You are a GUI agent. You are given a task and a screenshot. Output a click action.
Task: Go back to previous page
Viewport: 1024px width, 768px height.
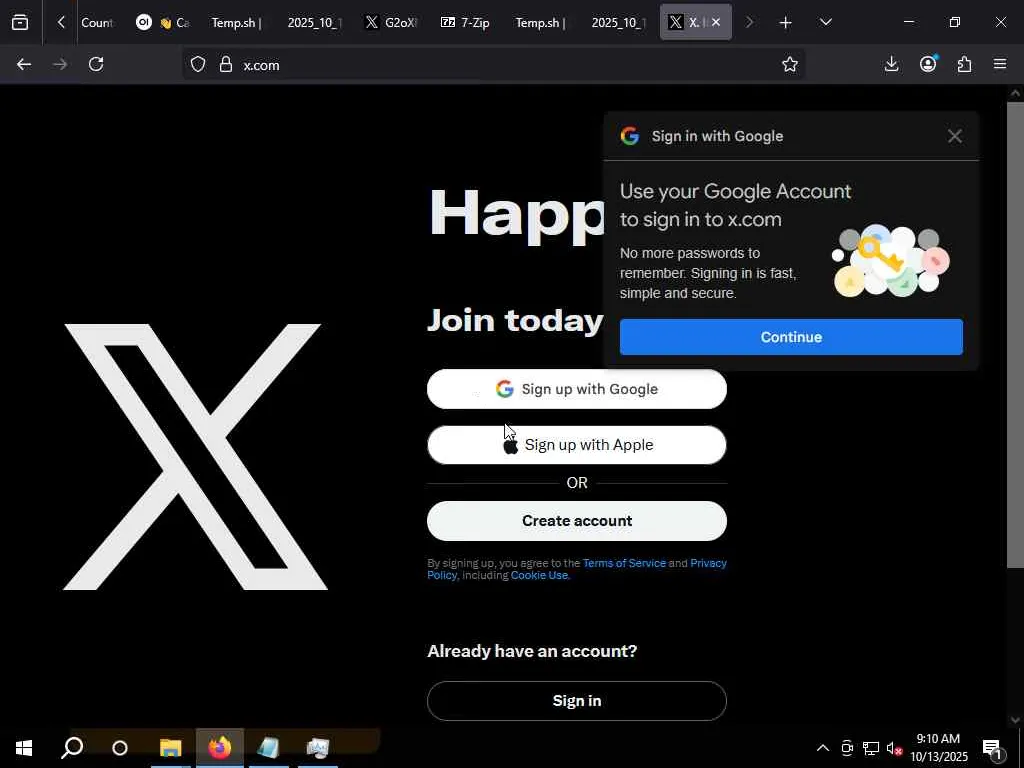tap(24, 64)
